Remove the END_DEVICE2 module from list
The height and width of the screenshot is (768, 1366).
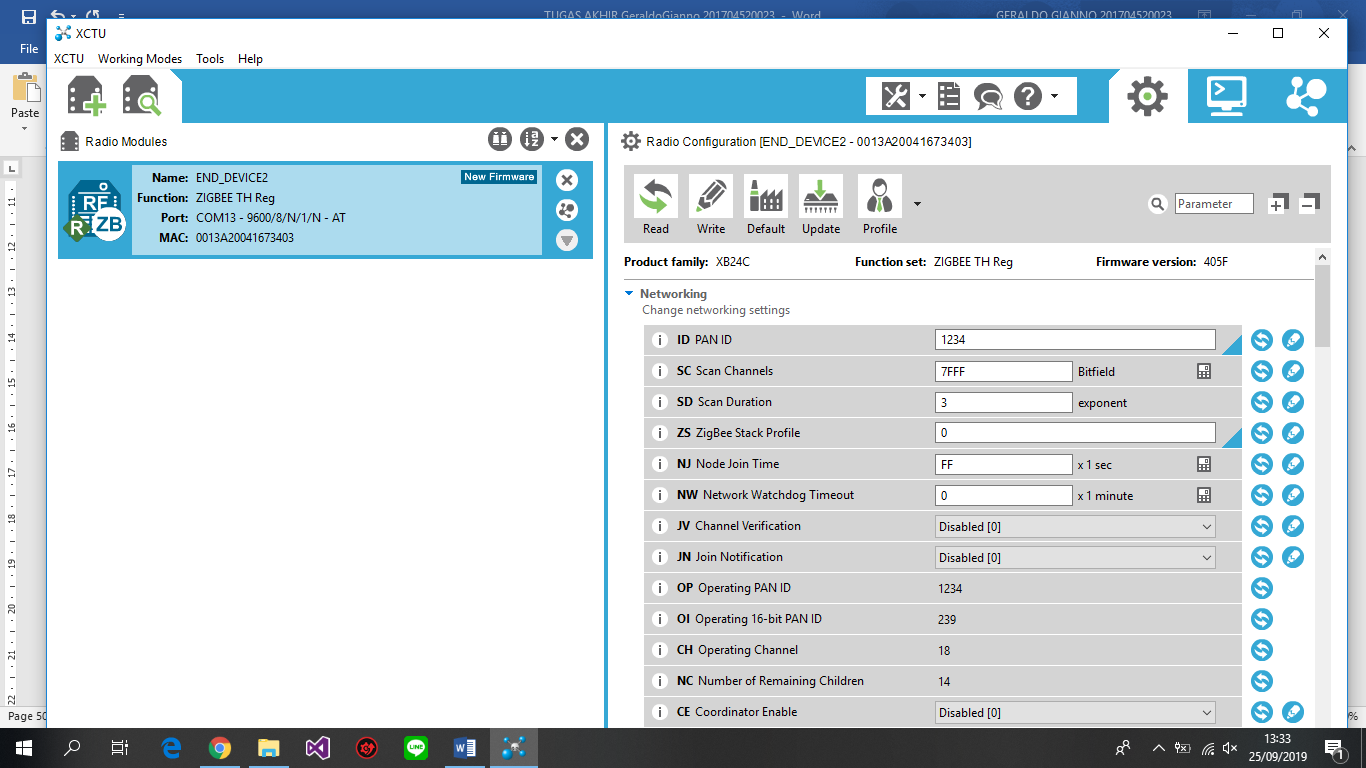pos(567,180)
